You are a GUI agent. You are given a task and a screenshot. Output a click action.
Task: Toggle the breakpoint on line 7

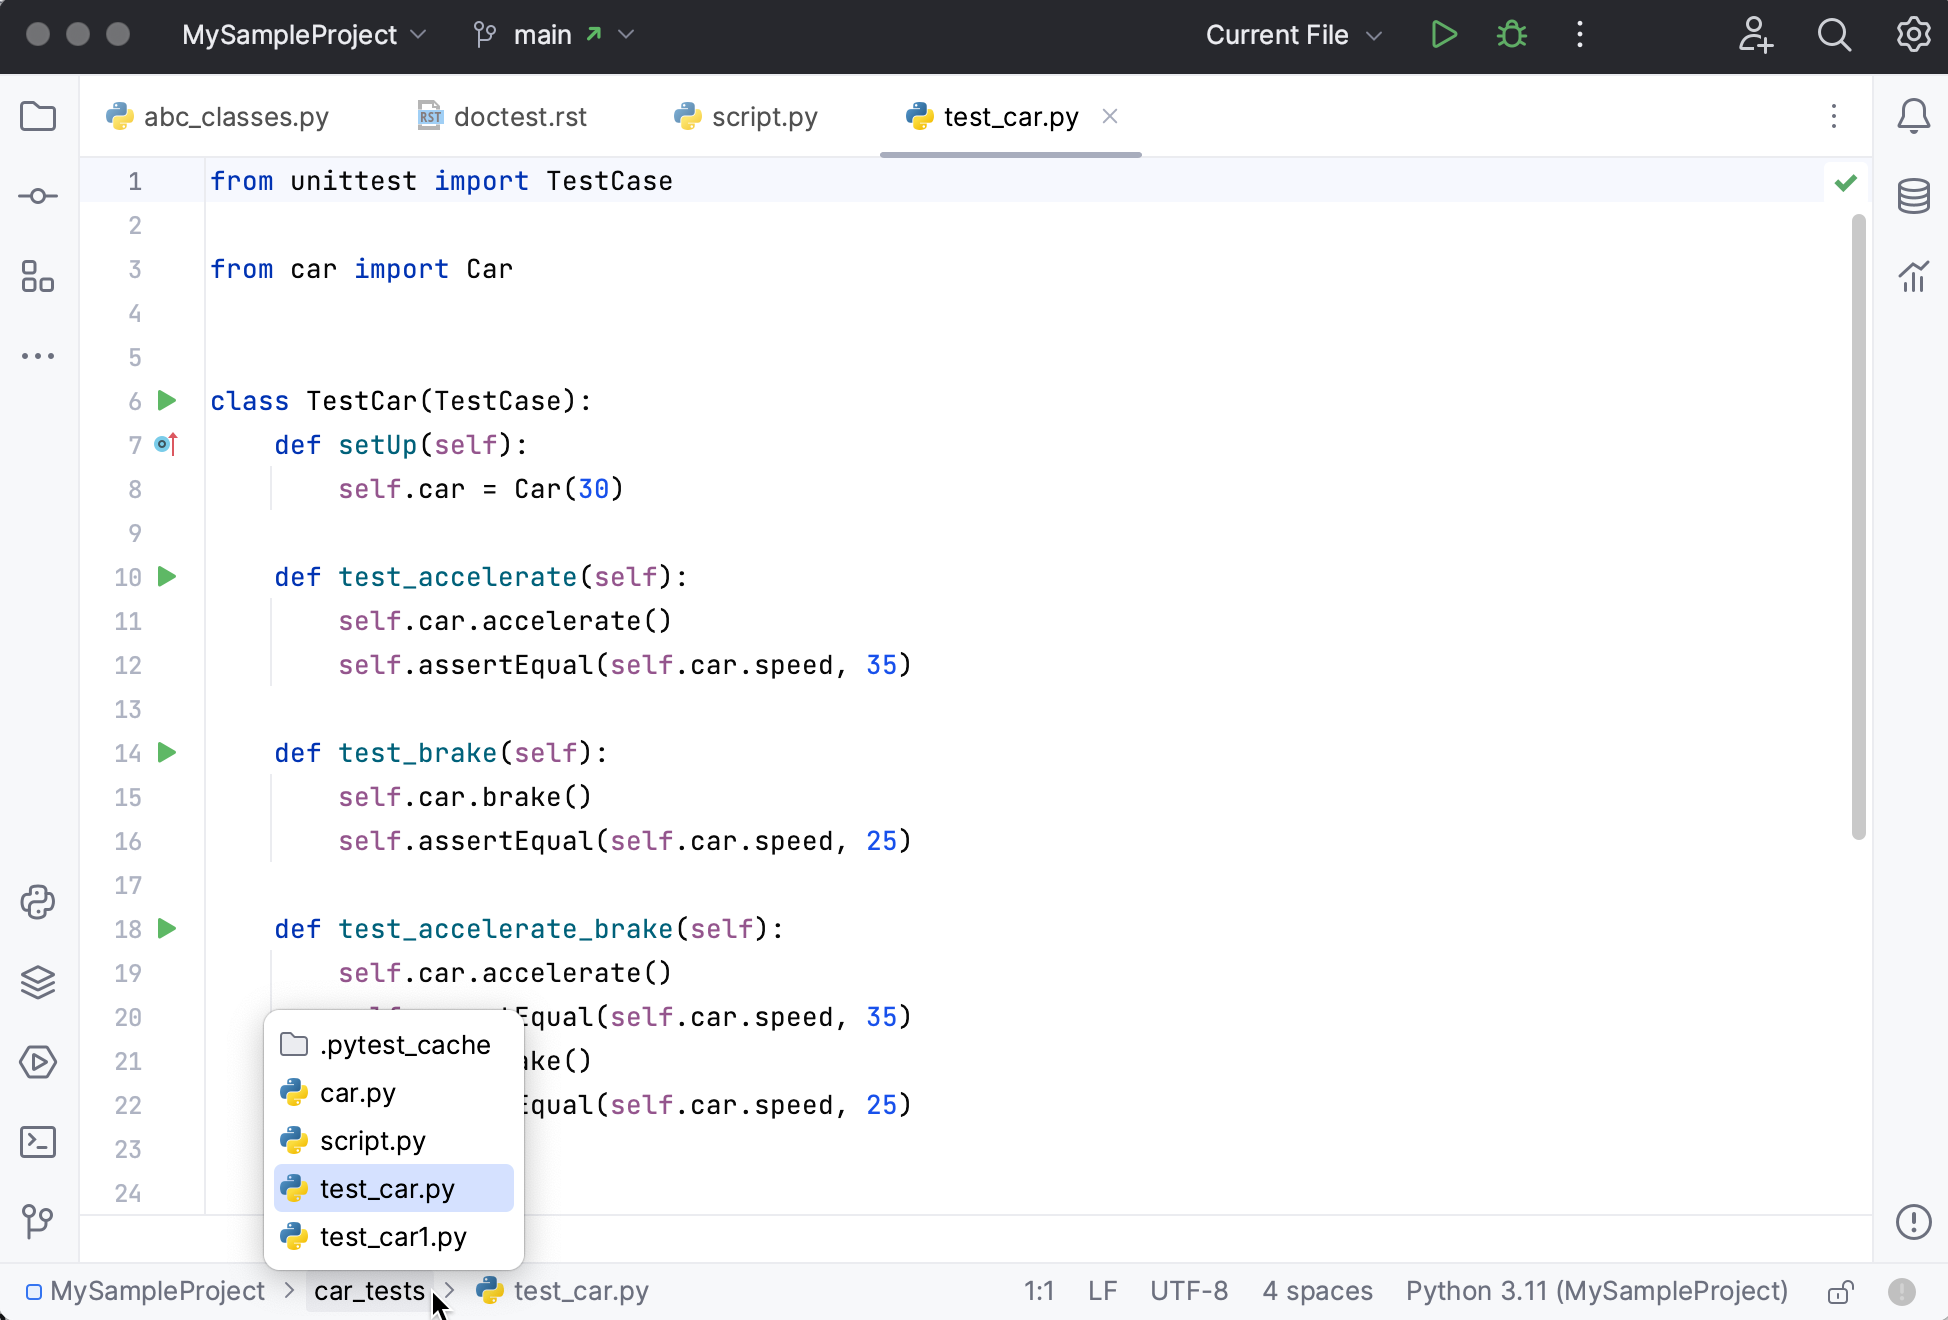pos(166,445)
